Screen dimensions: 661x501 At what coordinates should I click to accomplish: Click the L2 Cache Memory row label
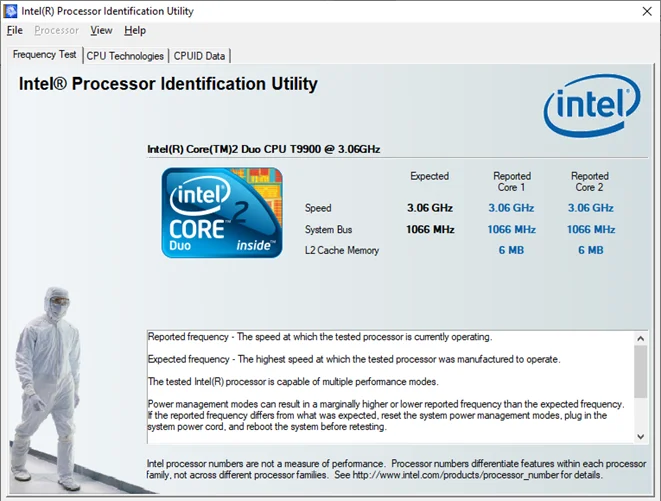pyautogui.click(x=342, y=250)
